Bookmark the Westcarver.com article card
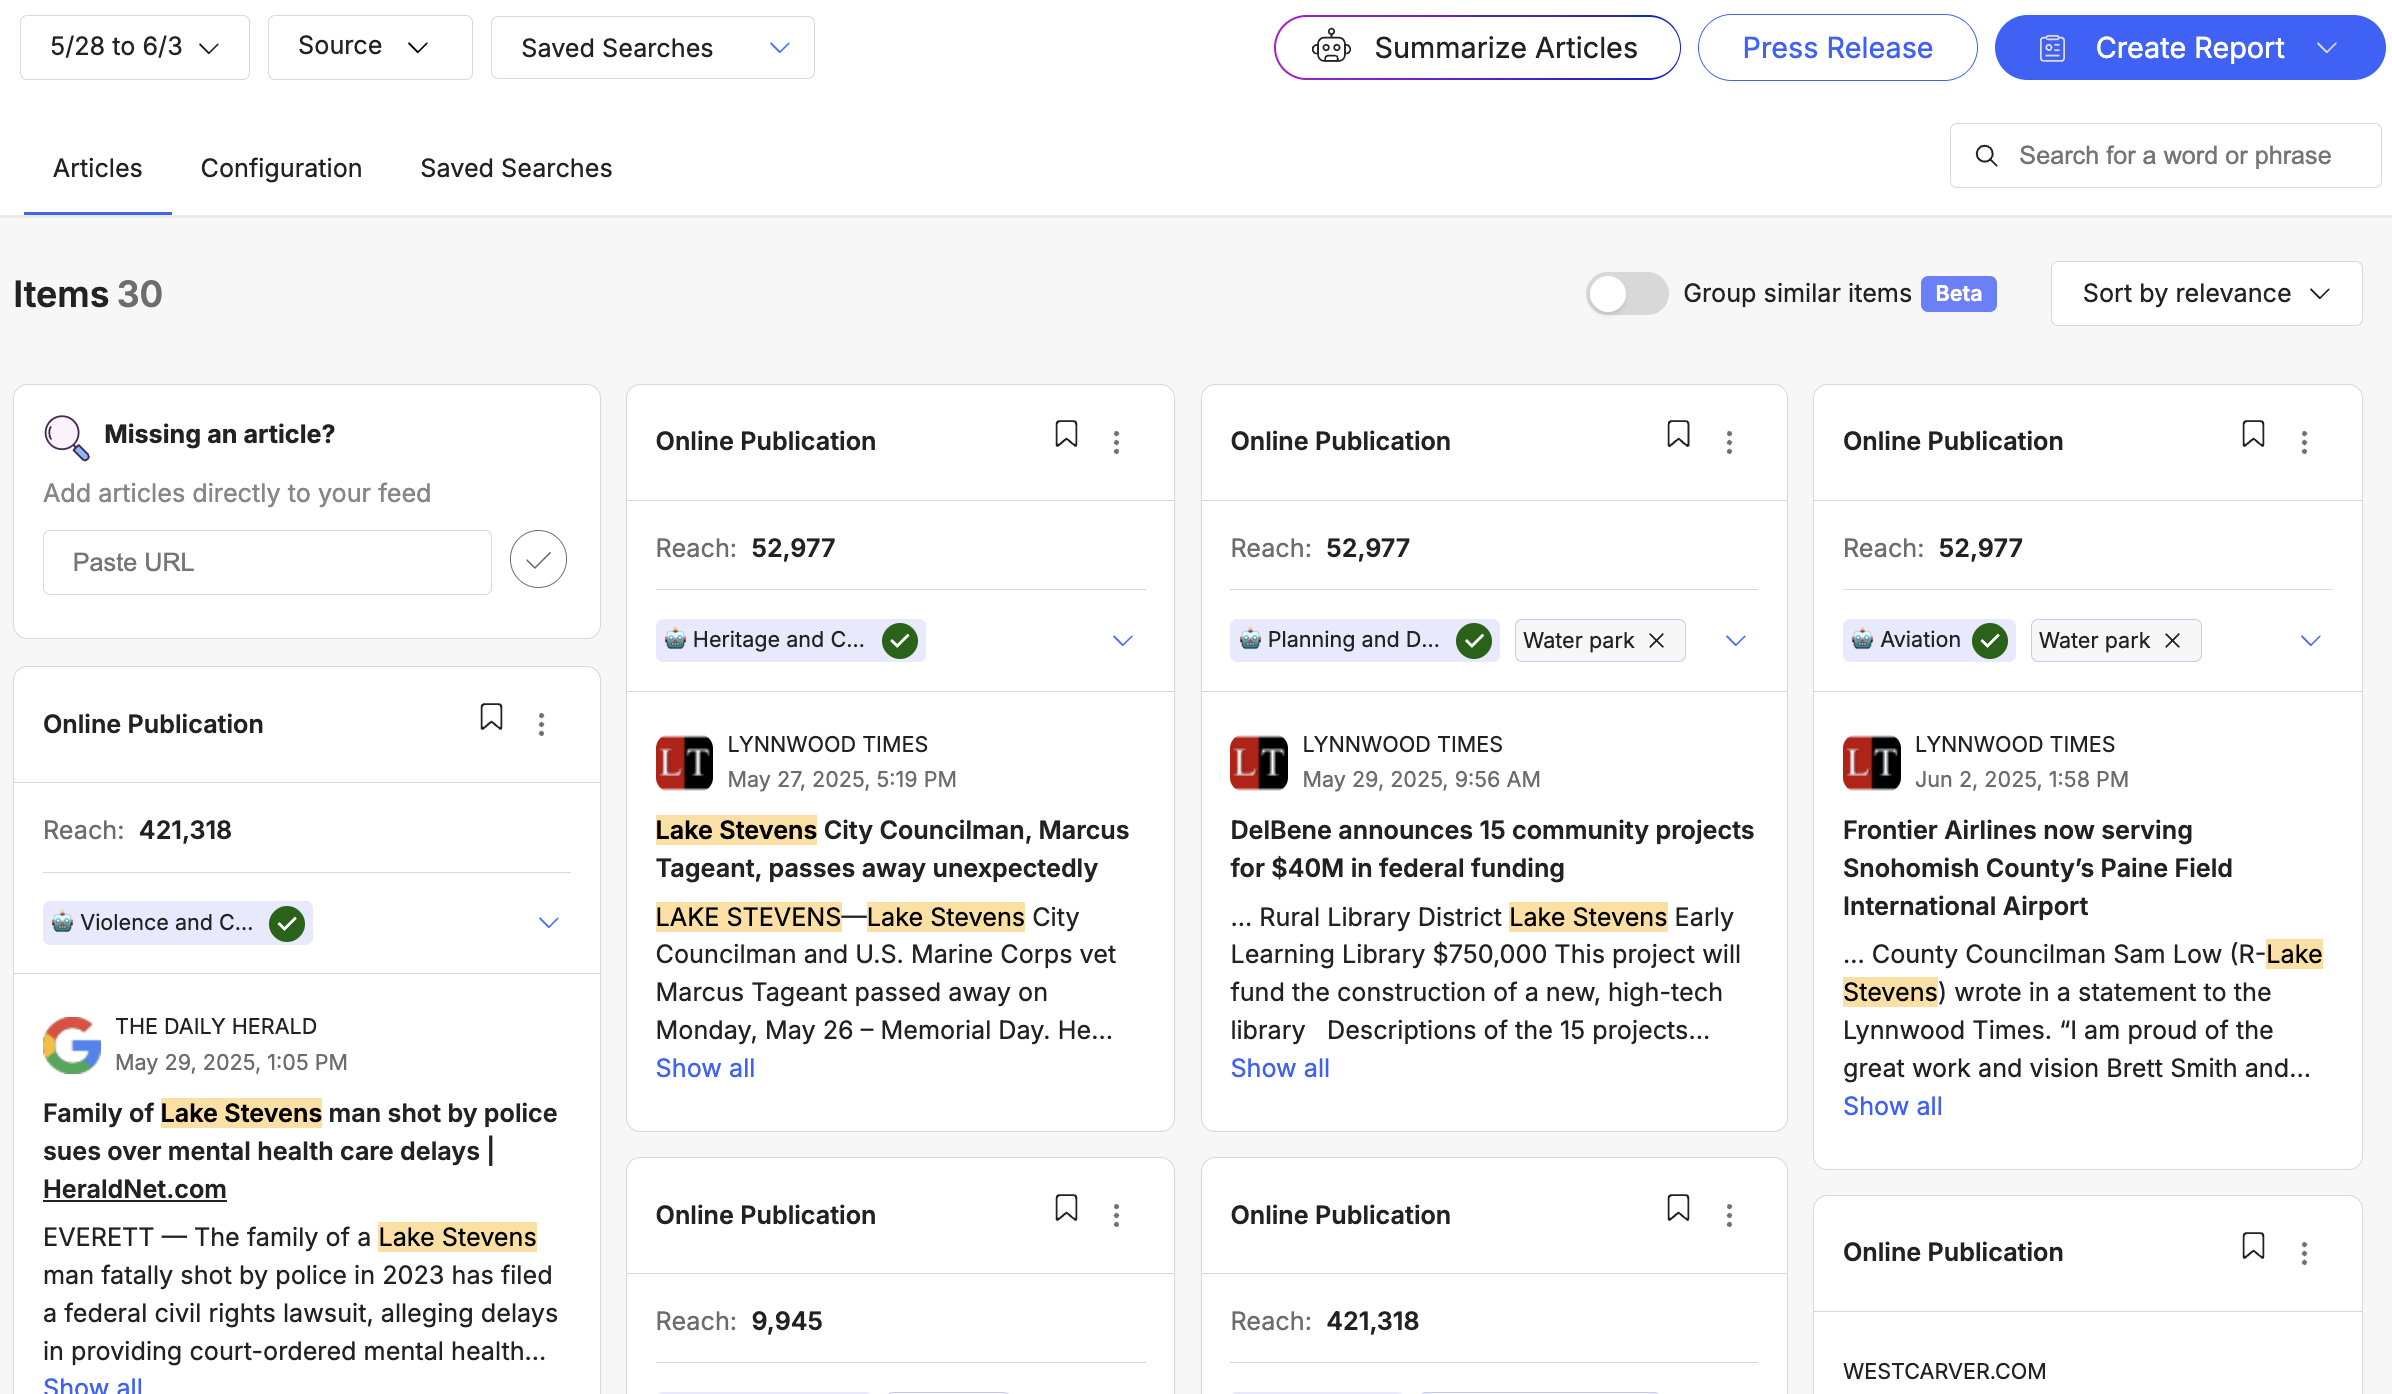This screenshot has height=1394, width=2392. [x=2253, y=1246]
